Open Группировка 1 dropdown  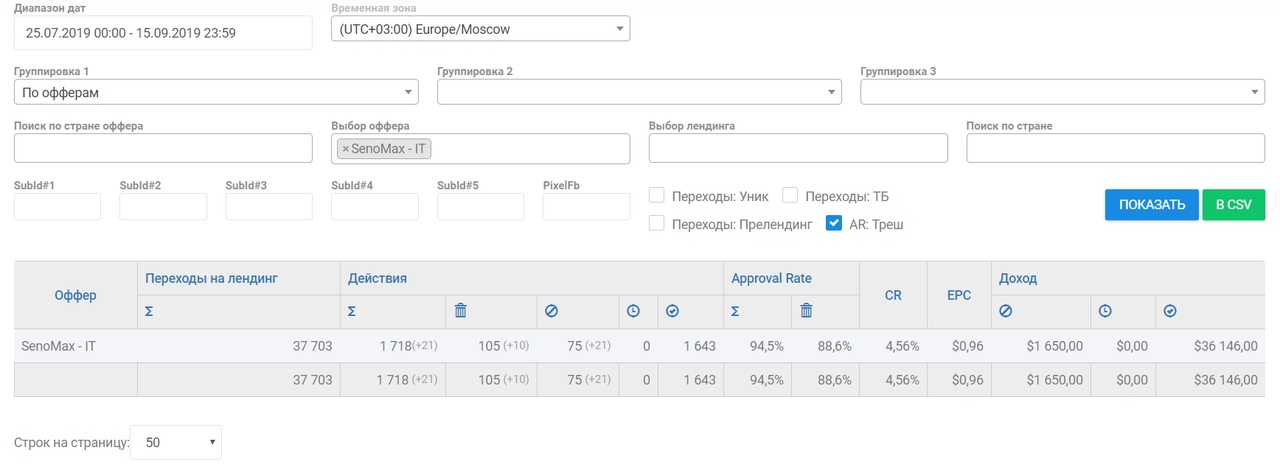(216, 92)
